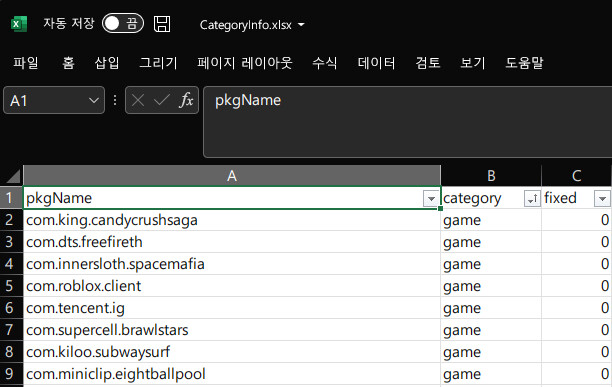
Task: Select row 7 header
Action: 11,330
